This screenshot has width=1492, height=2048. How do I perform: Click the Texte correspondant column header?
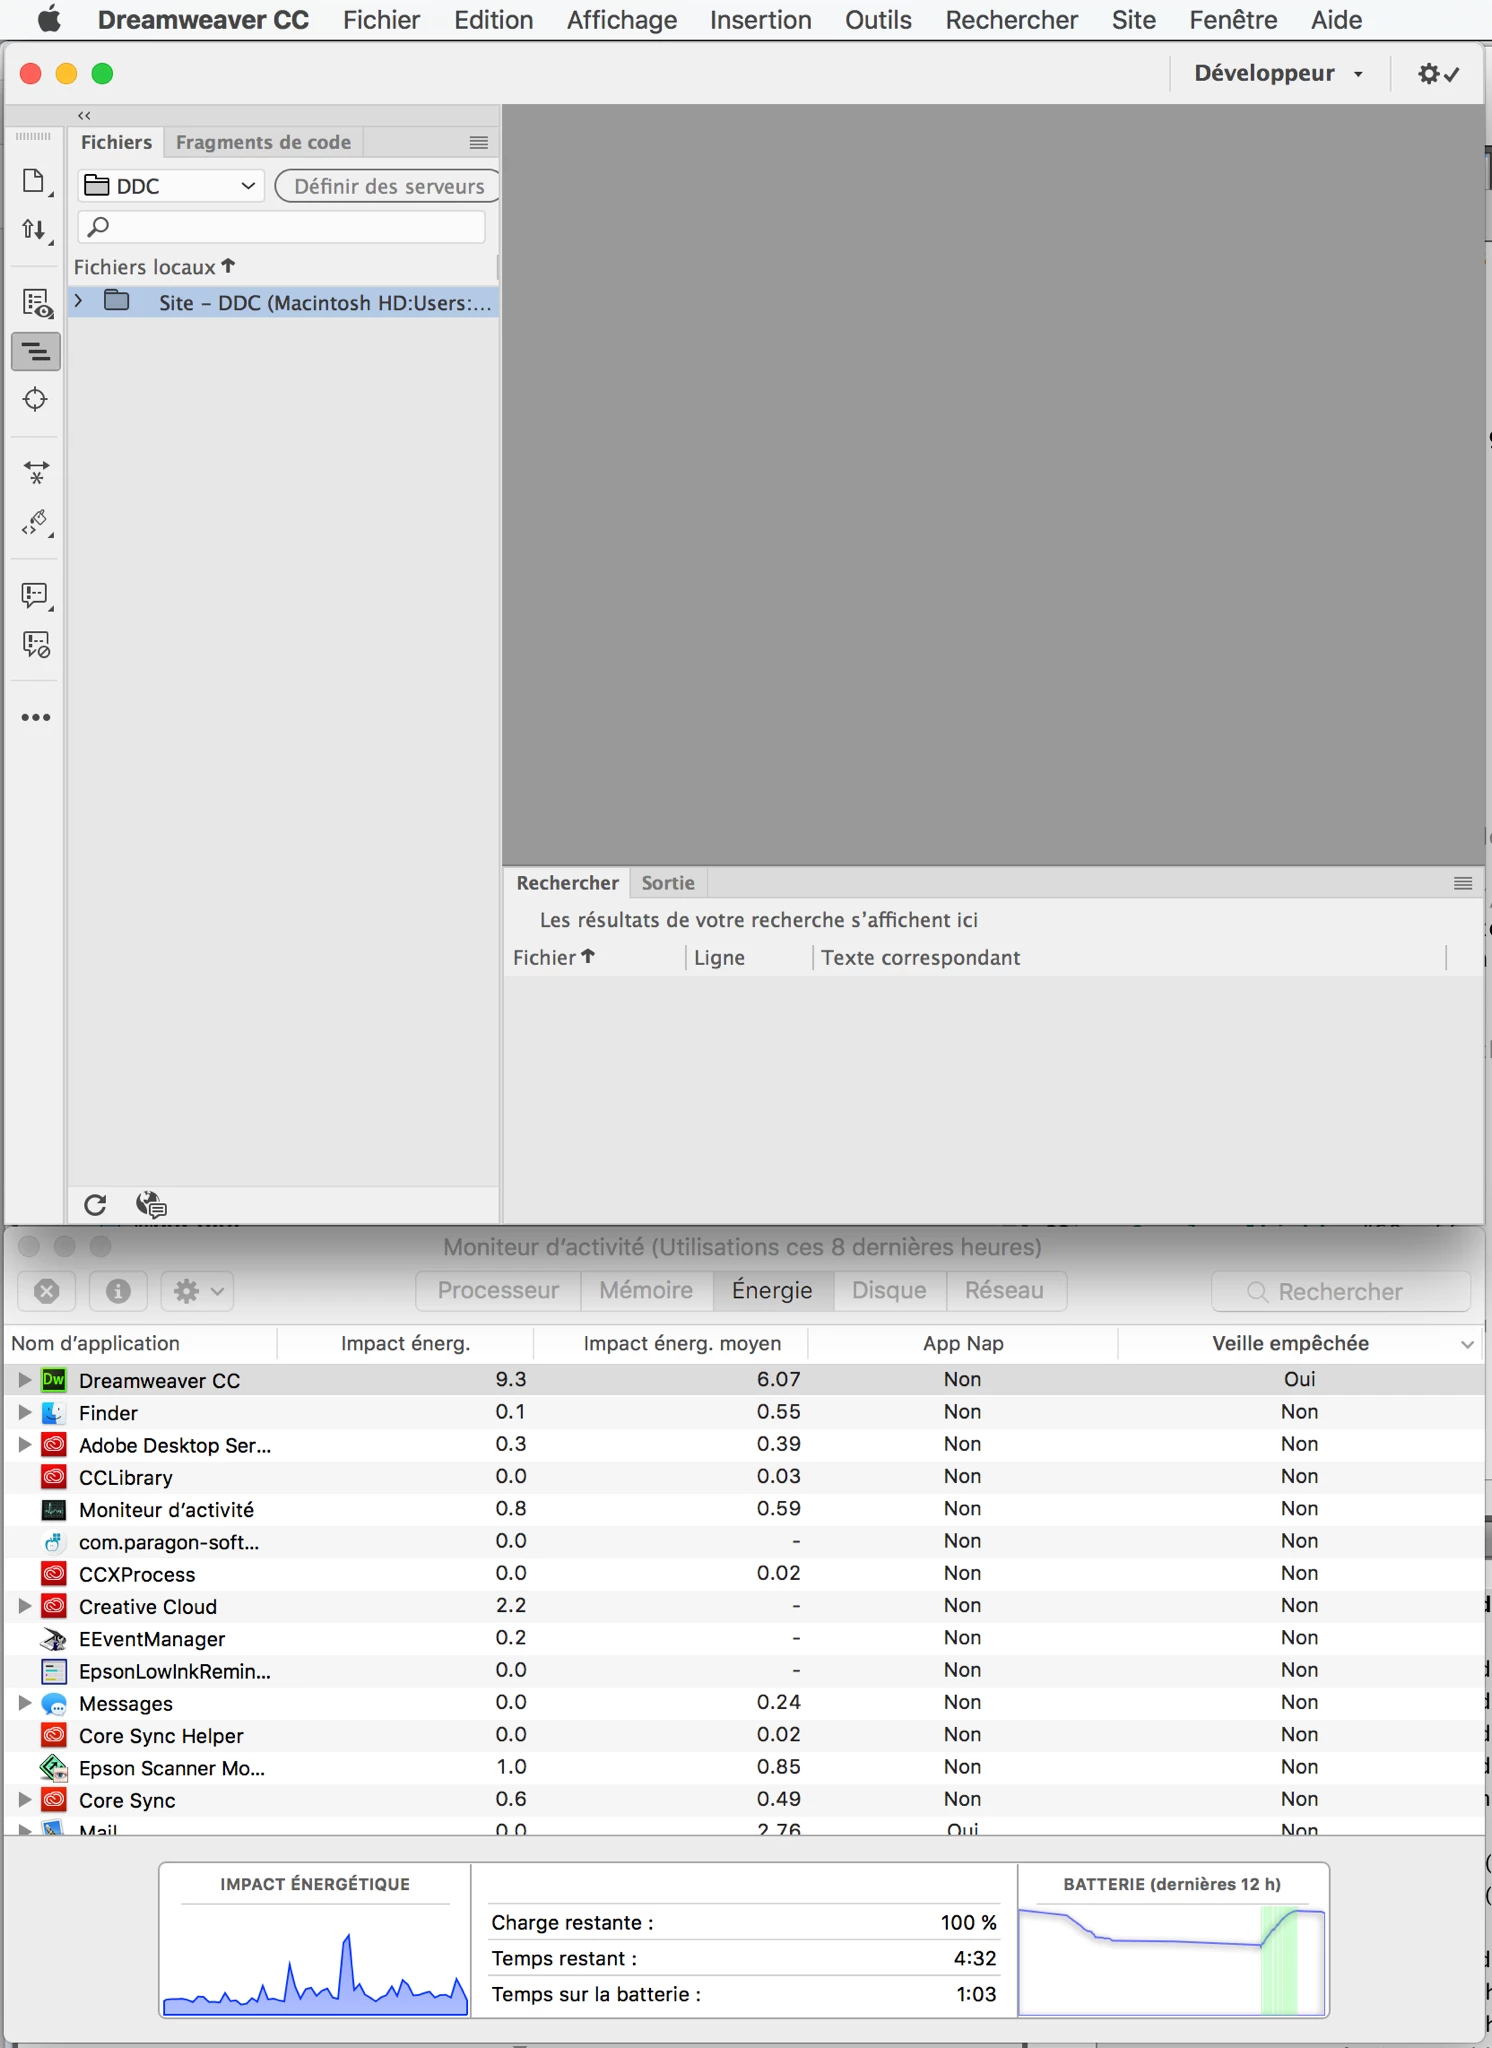coord(920,958)
